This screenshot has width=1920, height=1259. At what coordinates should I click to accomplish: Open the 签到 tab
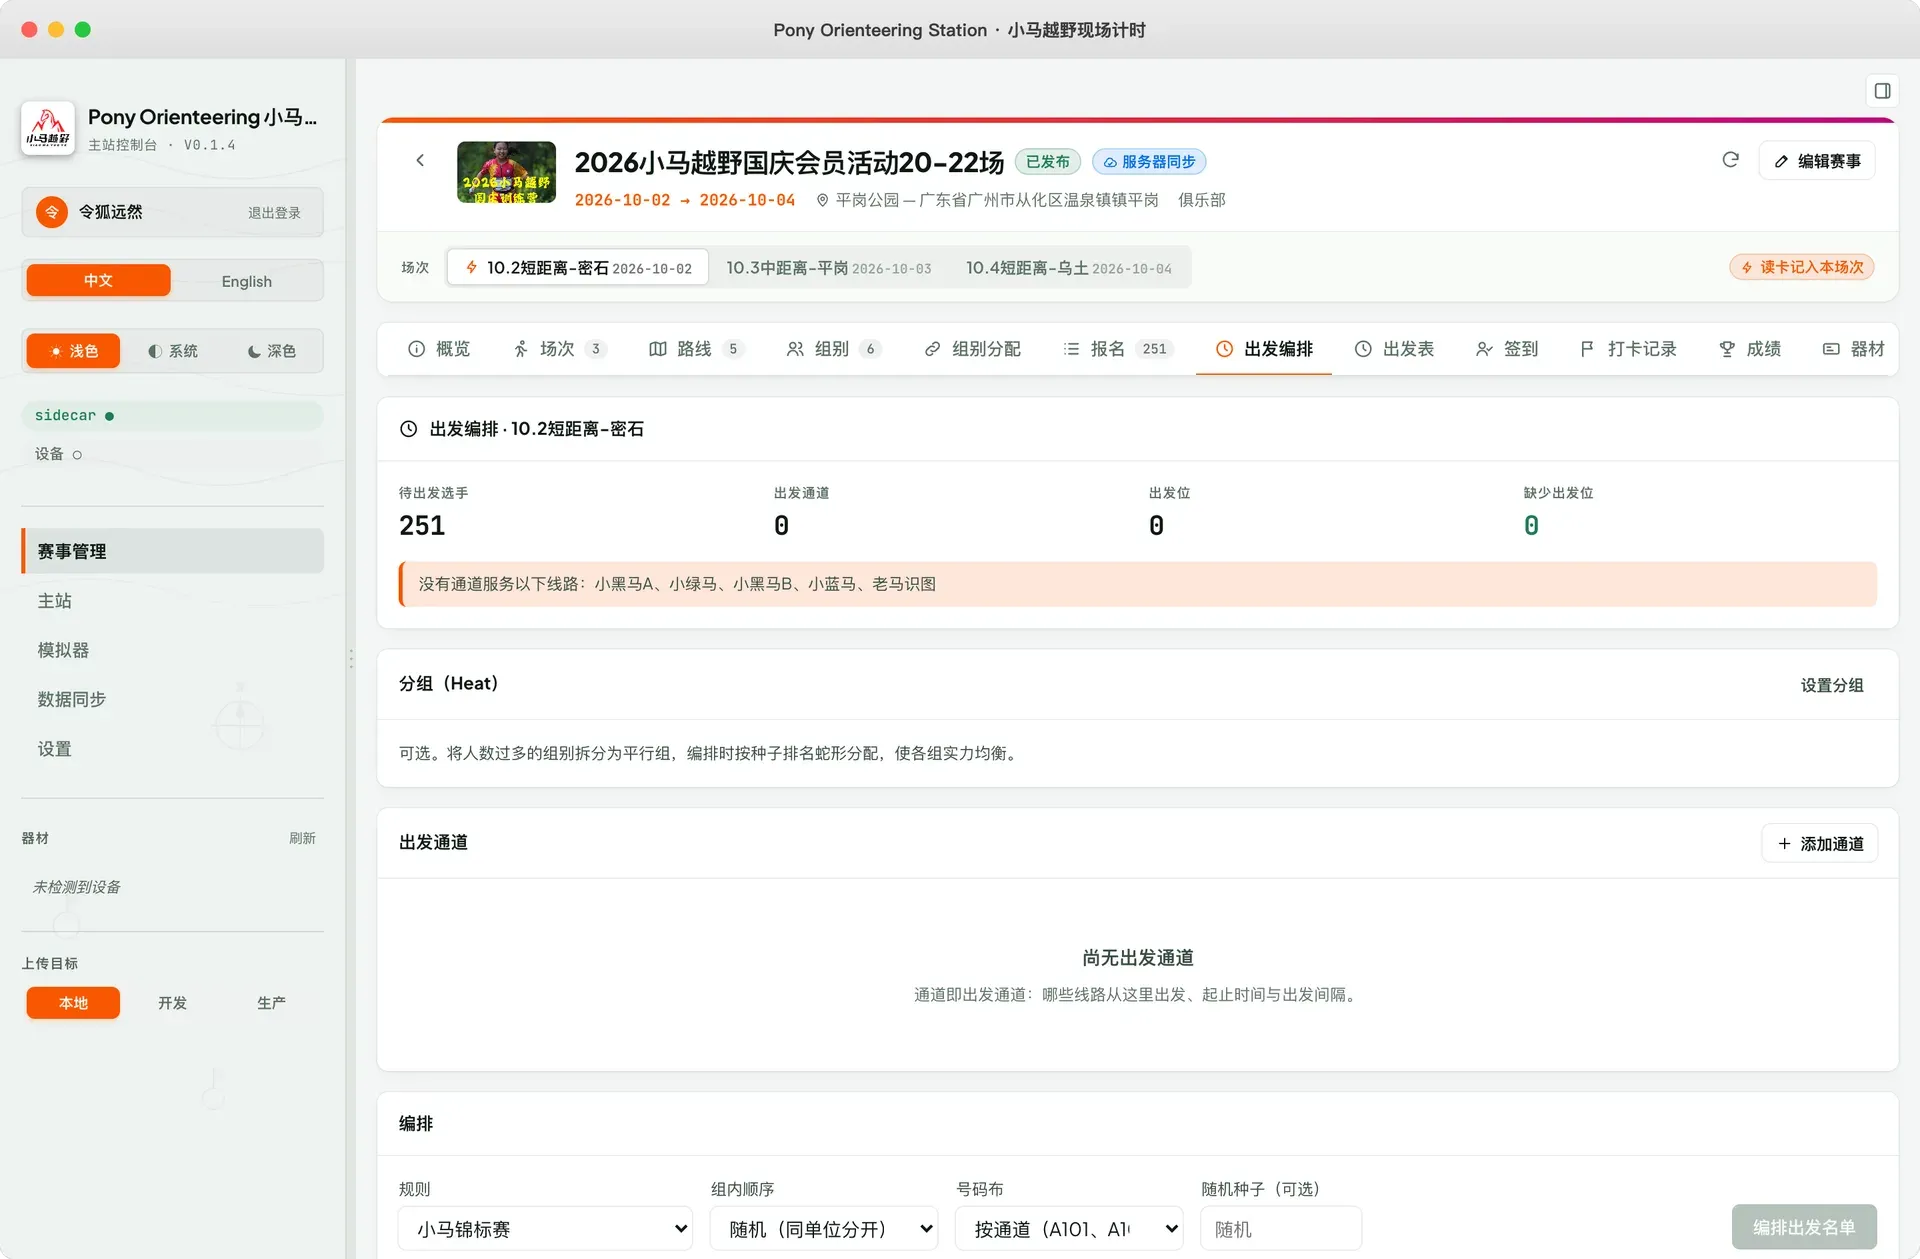point(1506,349)
